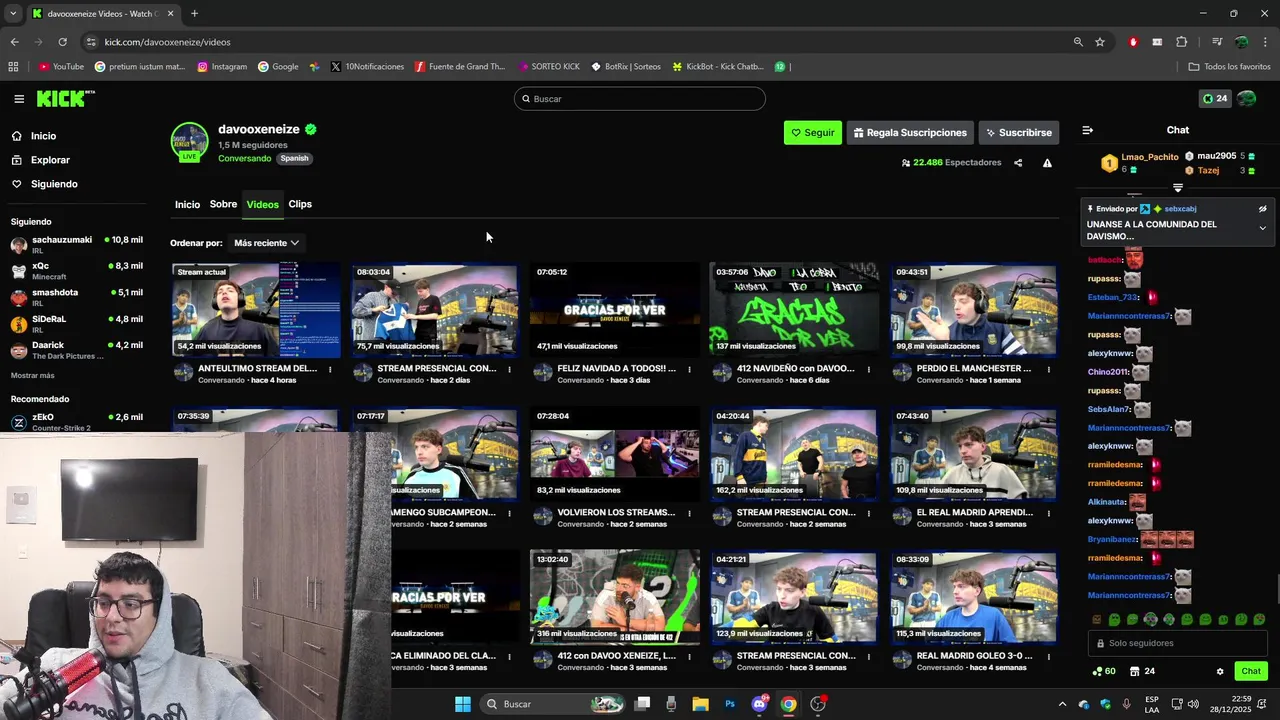Open the Windows Start menu
The image size is (1280, 720).
[x=463, y=704]
